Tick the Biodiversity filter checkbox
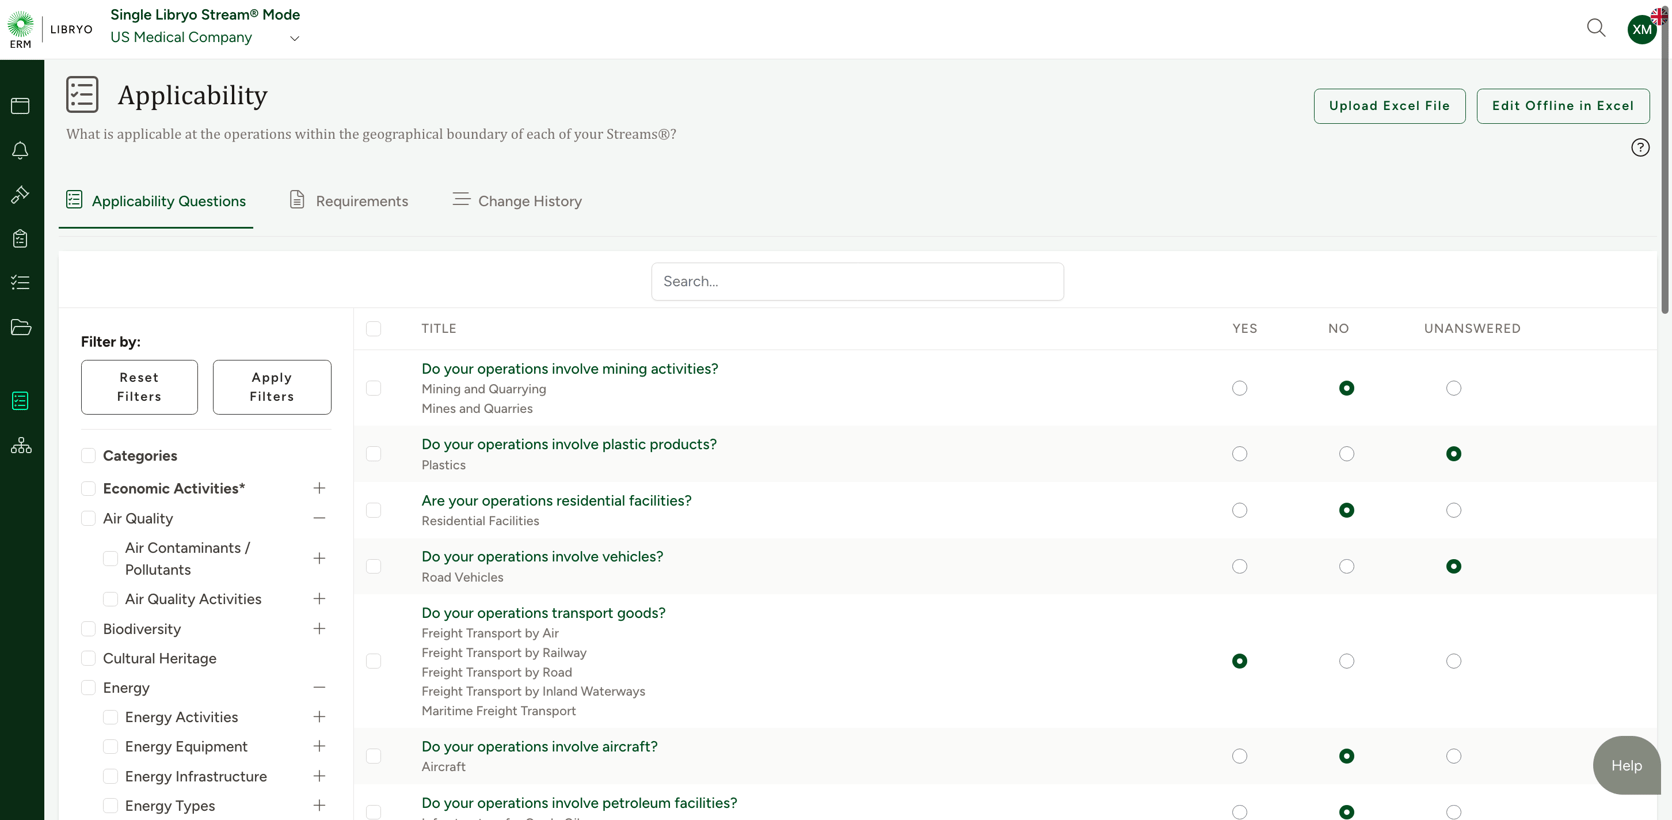 (88, 629)
